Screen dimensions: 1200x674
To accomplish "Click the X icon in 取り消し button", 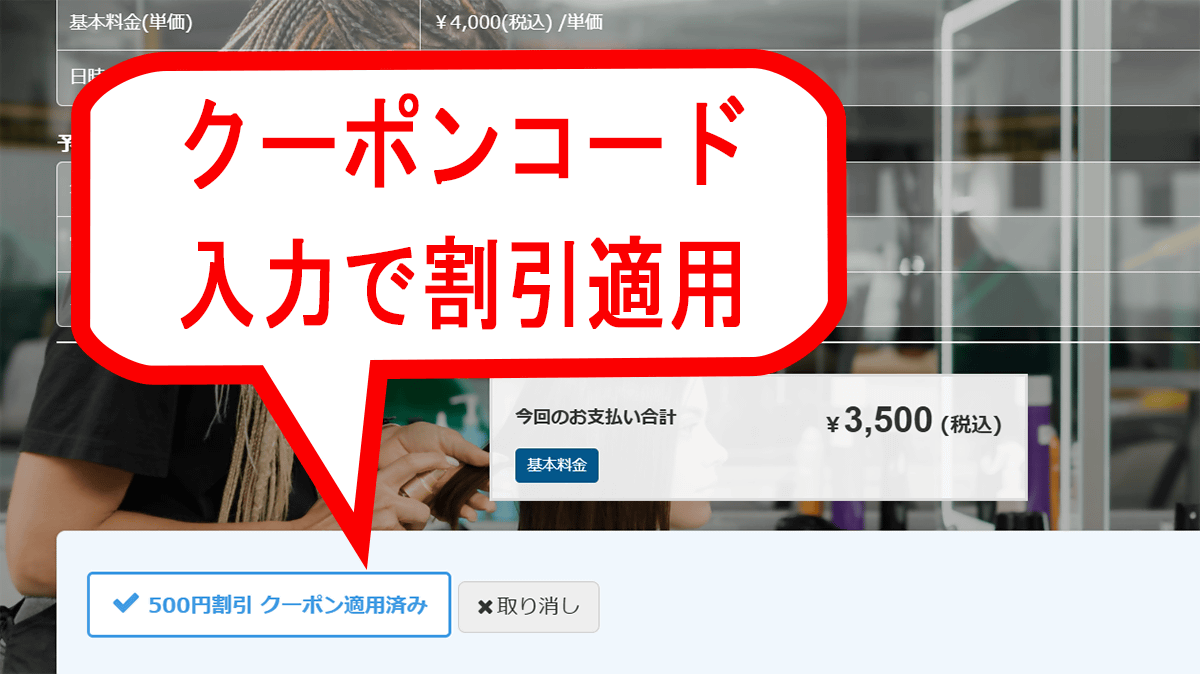I will pyautogui.click(x=485, y=607).
